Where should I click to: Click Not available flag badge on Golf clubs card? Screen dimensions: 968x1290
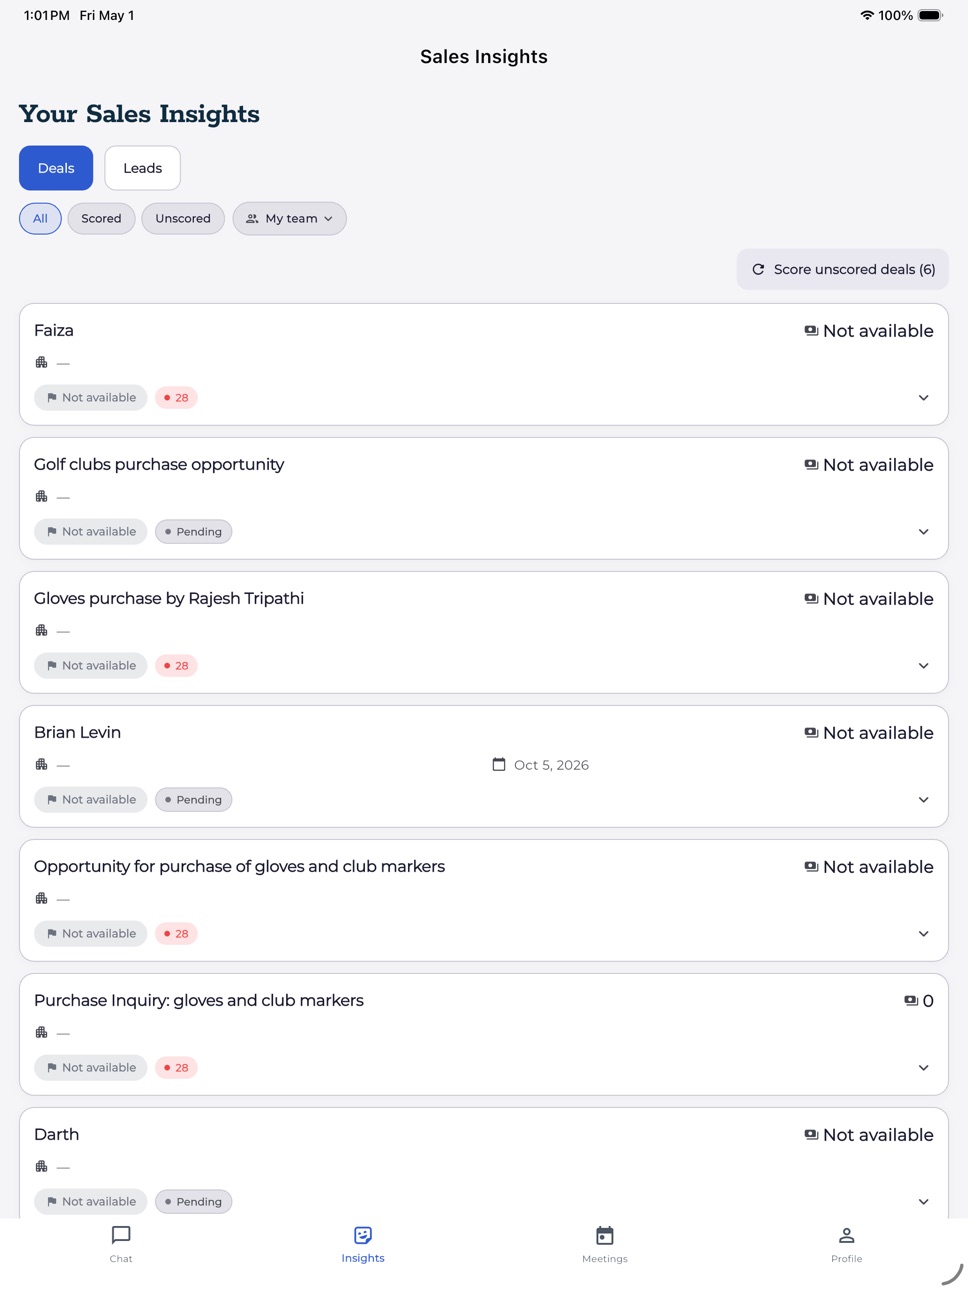click(91, 532)
